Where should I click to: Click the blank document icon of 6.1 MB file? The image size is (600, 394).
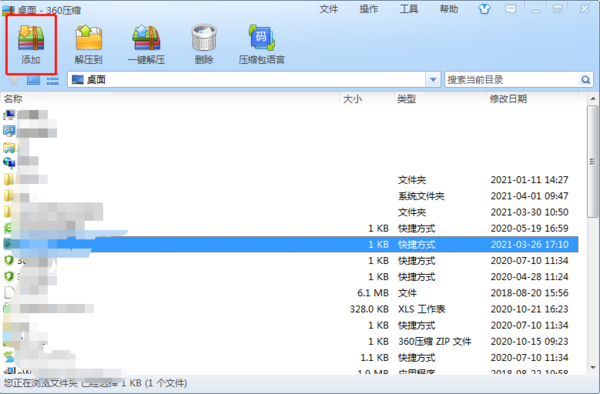(x=9, y=293)
